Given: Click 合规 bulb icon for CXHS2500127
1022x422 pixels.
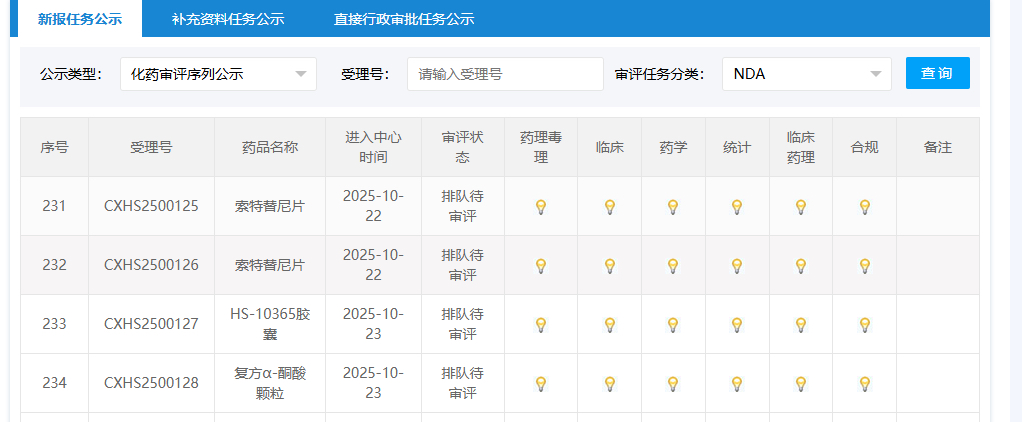Looking at the screenshot, I should click(864, 324).
